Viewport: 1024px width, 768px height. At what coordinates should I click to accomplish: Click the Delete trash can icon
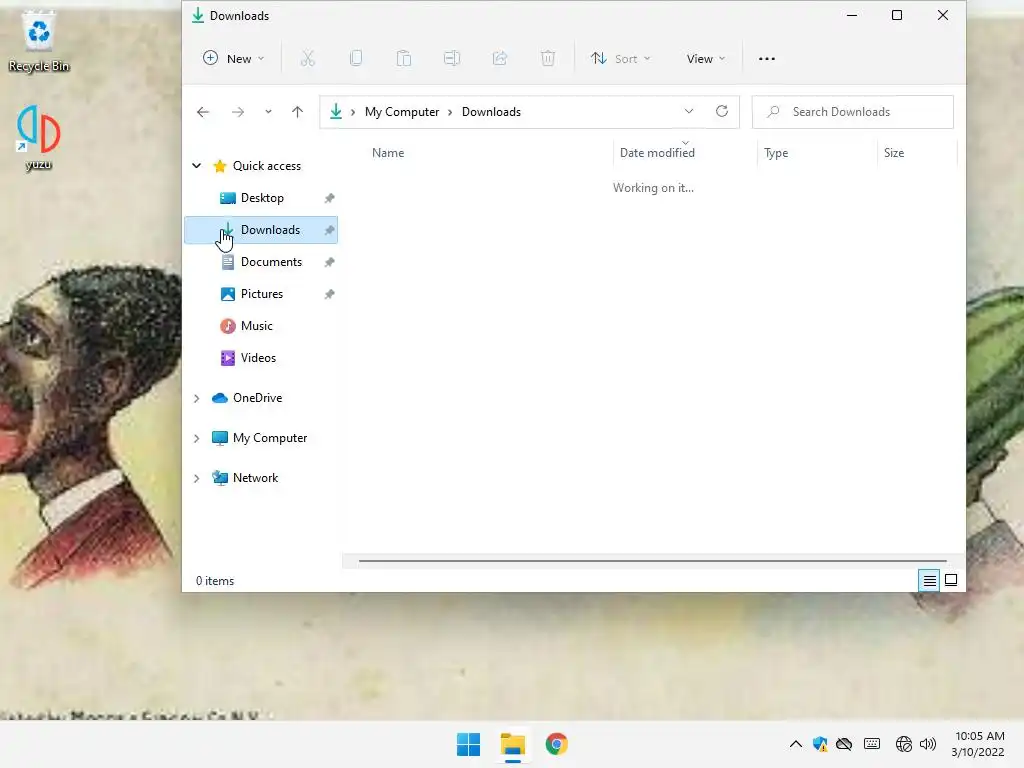[x=548, y=59]
